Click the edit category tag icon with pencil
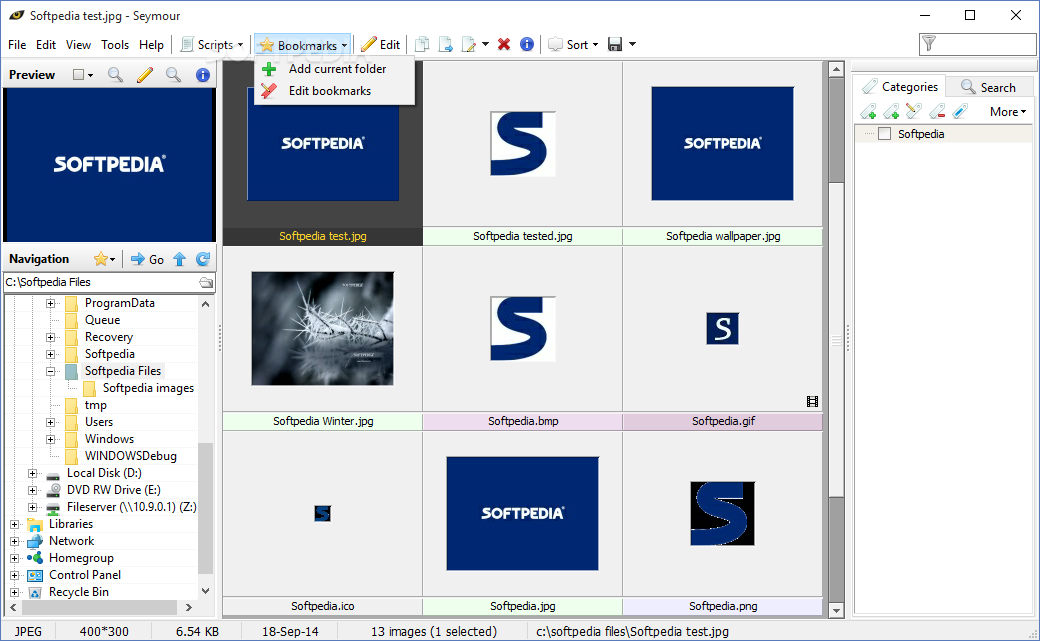The image size is (1040, 641). (914, 111)
